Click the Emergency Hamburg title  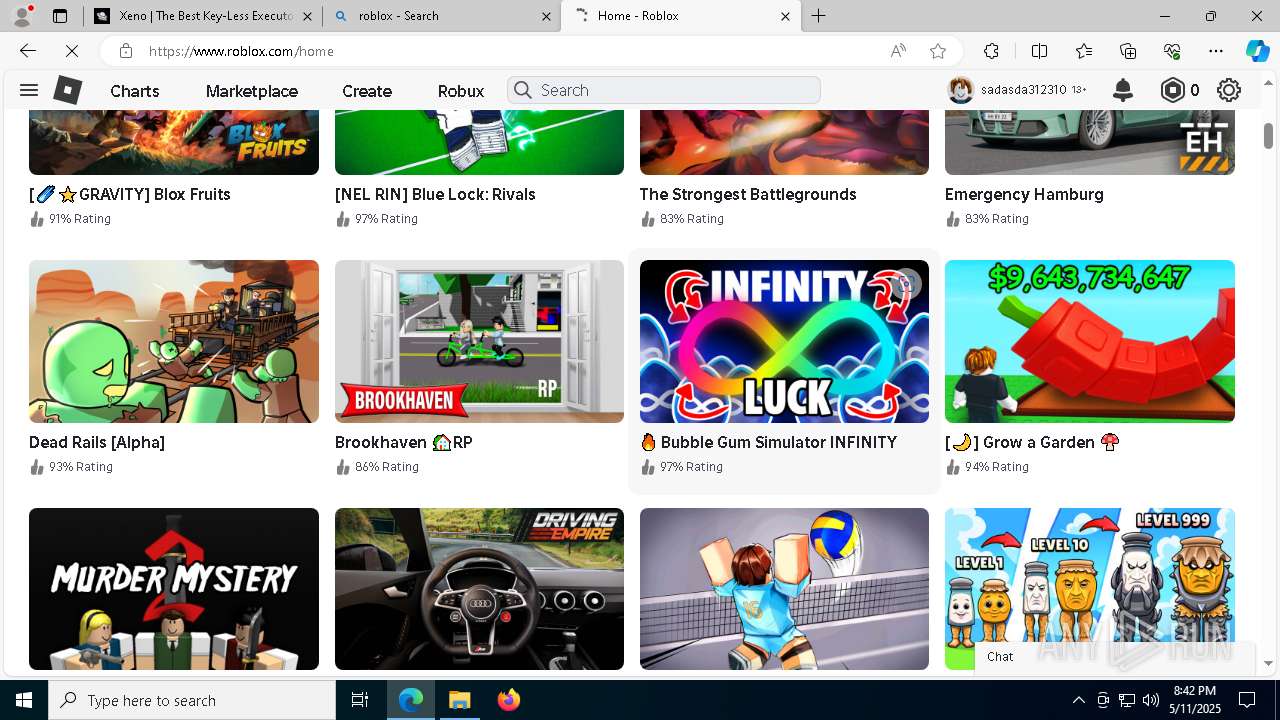coord(1024,194)
